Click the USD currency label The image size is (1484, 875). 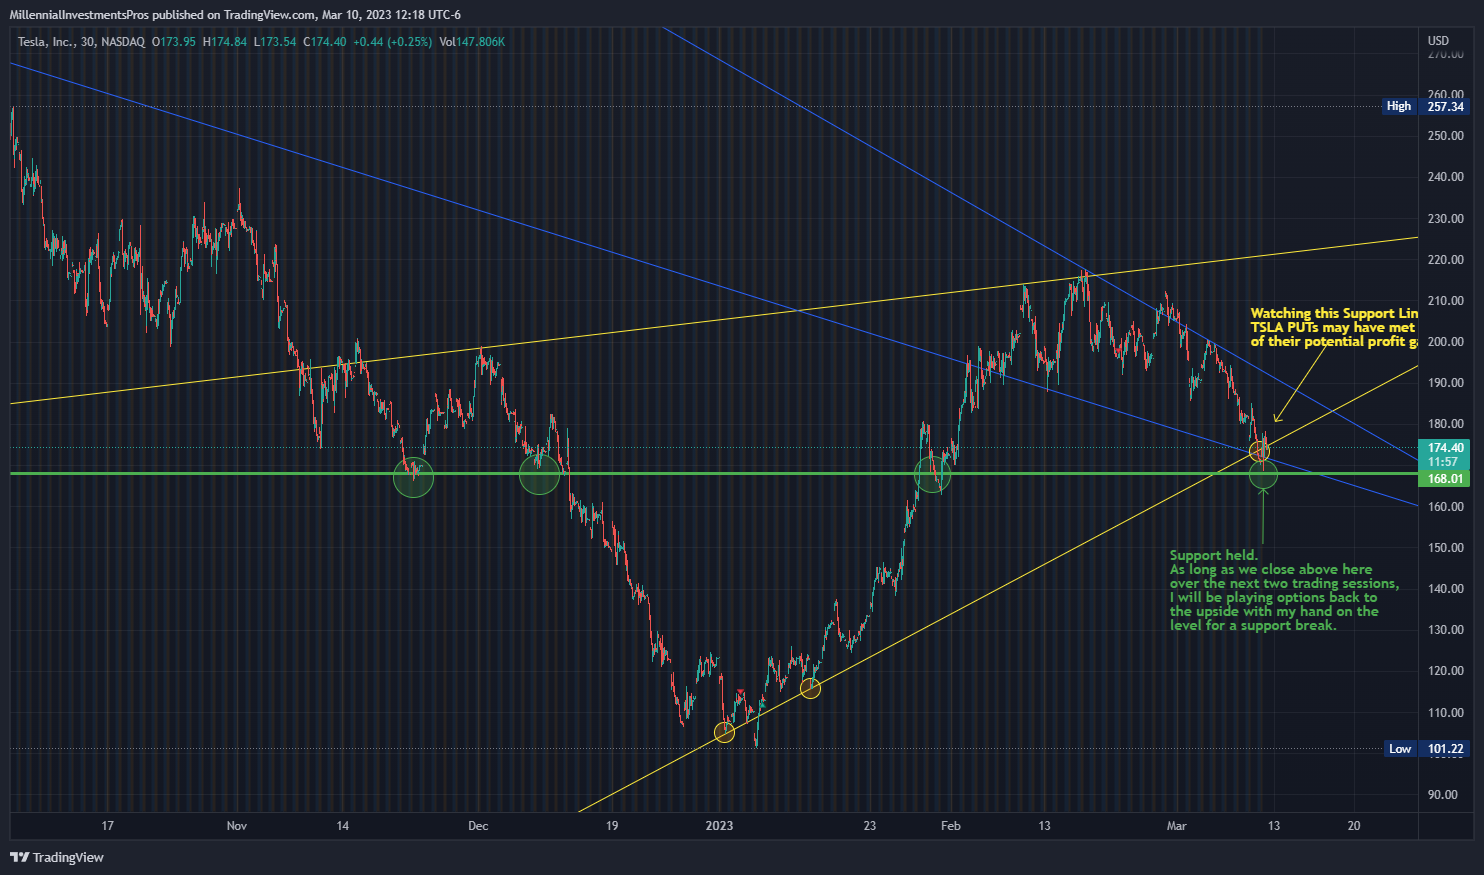point(1438,41)
